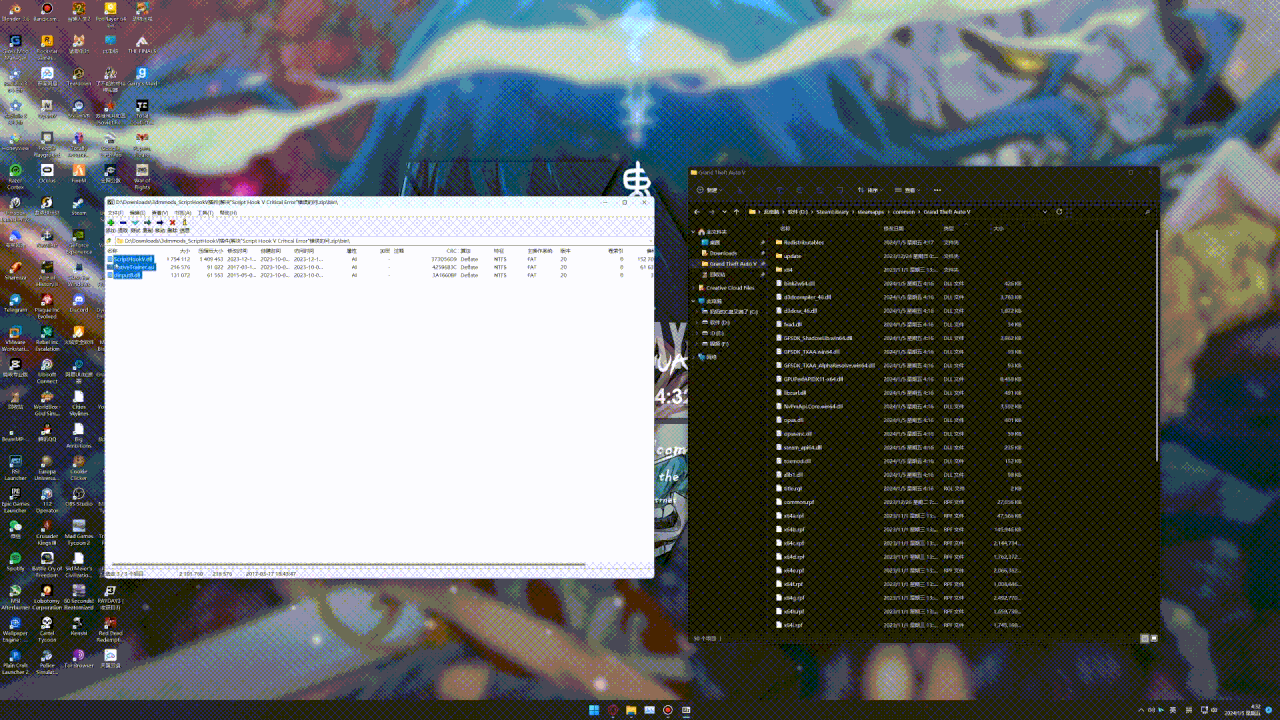The height and width of the screenshot is (720, 1280).
Task: Select Creative Cloud Files in Explorer sidebar
Action: coord(730,288)
